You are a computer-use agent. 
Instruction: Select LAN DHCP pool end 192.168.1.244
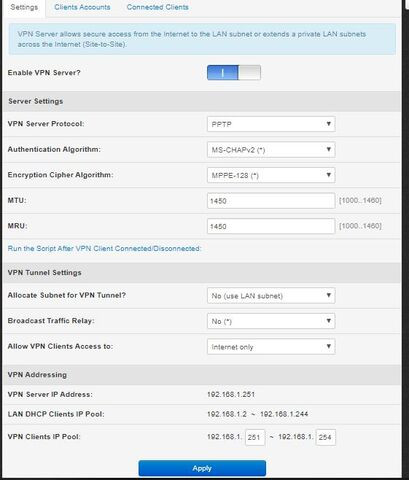284,414
